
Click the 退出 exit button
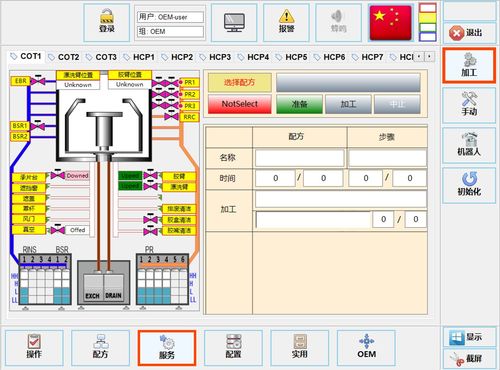[469, 33]
